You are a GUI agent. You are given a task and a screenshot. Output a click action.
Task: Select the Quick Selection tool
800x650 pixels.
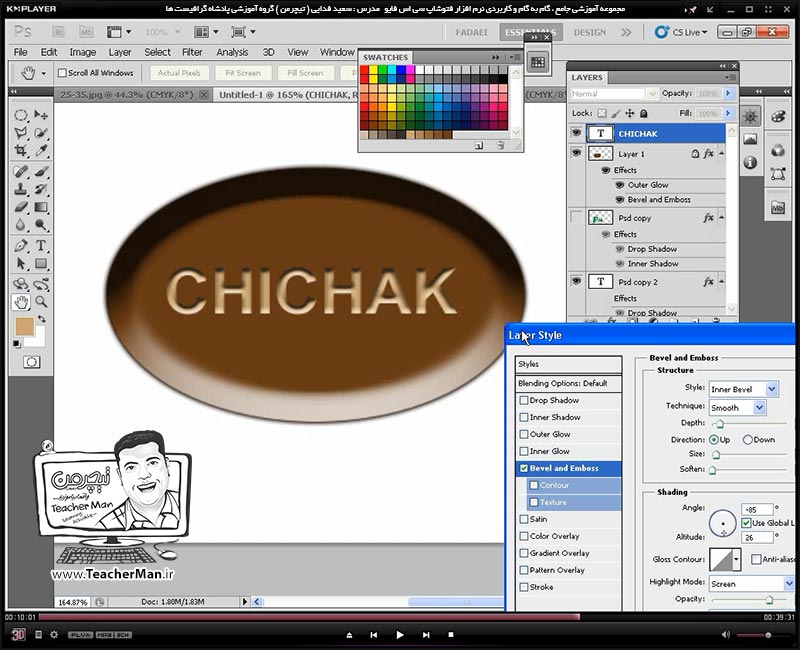41,133
